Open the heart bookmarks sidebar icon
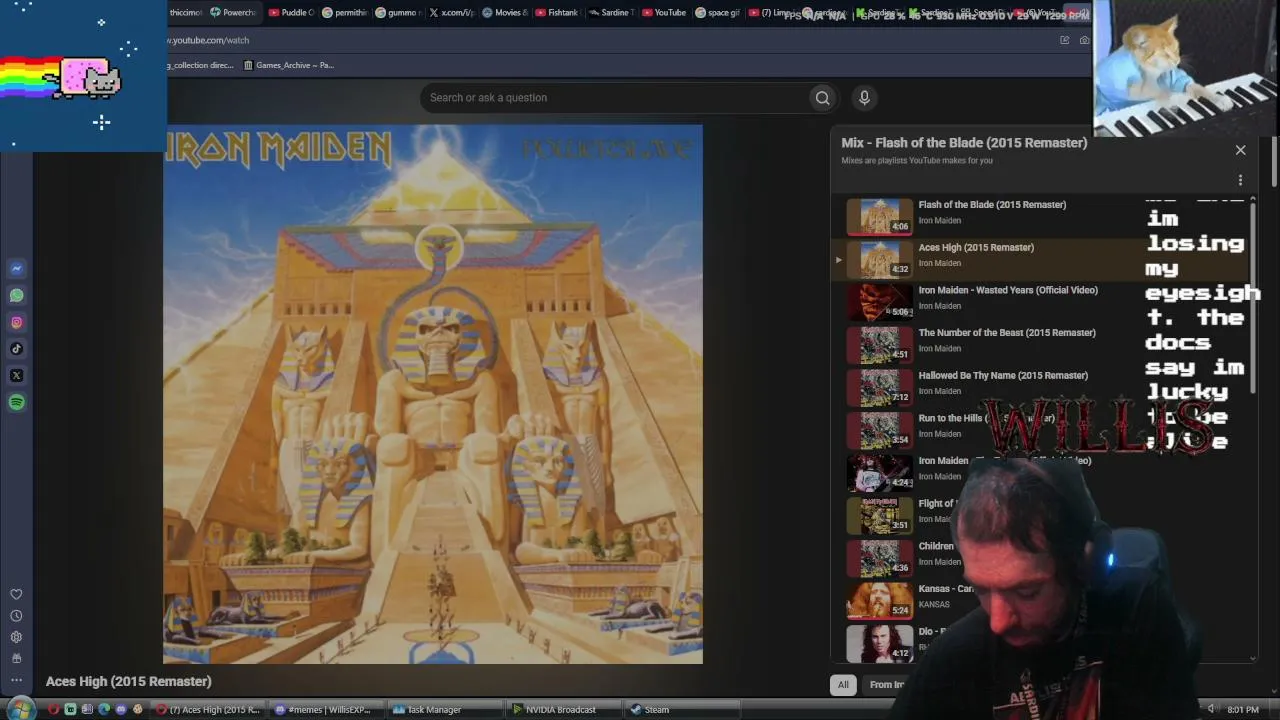This screenshot has width=1280, height=720. 16,595
